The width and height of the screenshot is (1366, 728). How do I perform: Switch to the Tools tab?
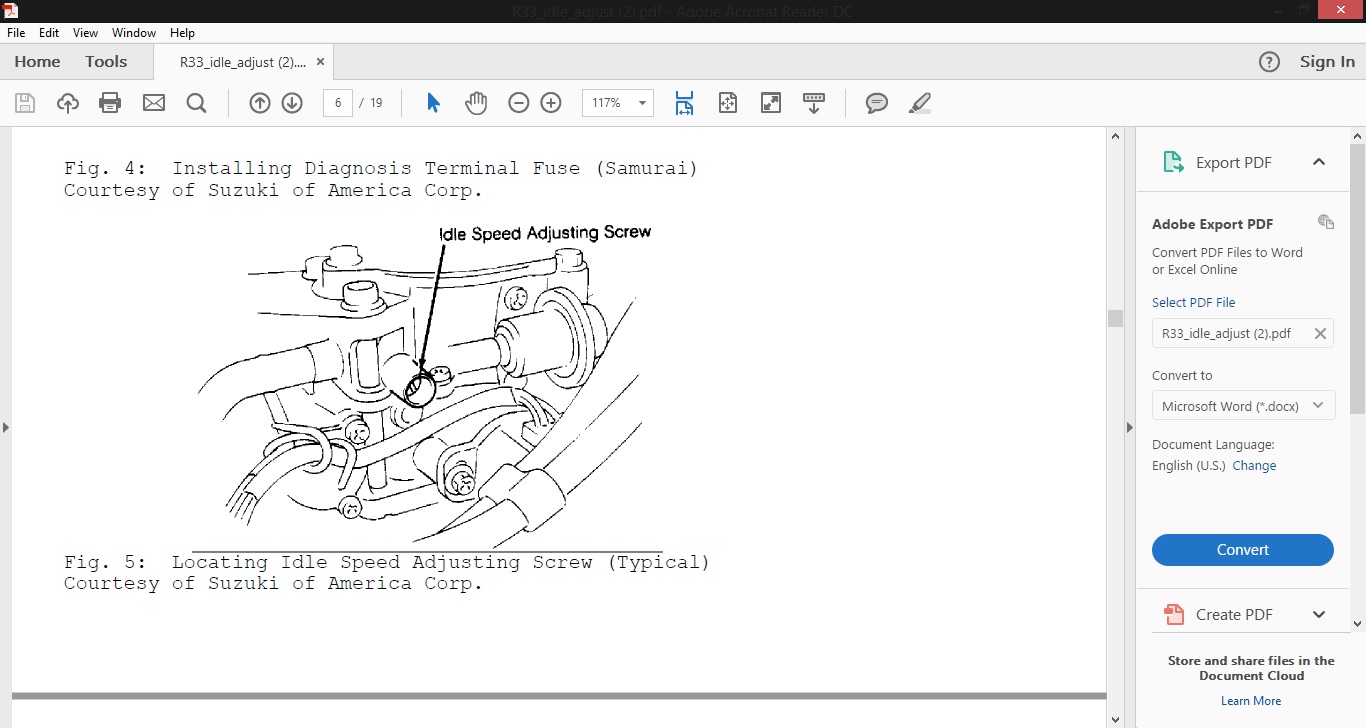click(x=106, y=62)
